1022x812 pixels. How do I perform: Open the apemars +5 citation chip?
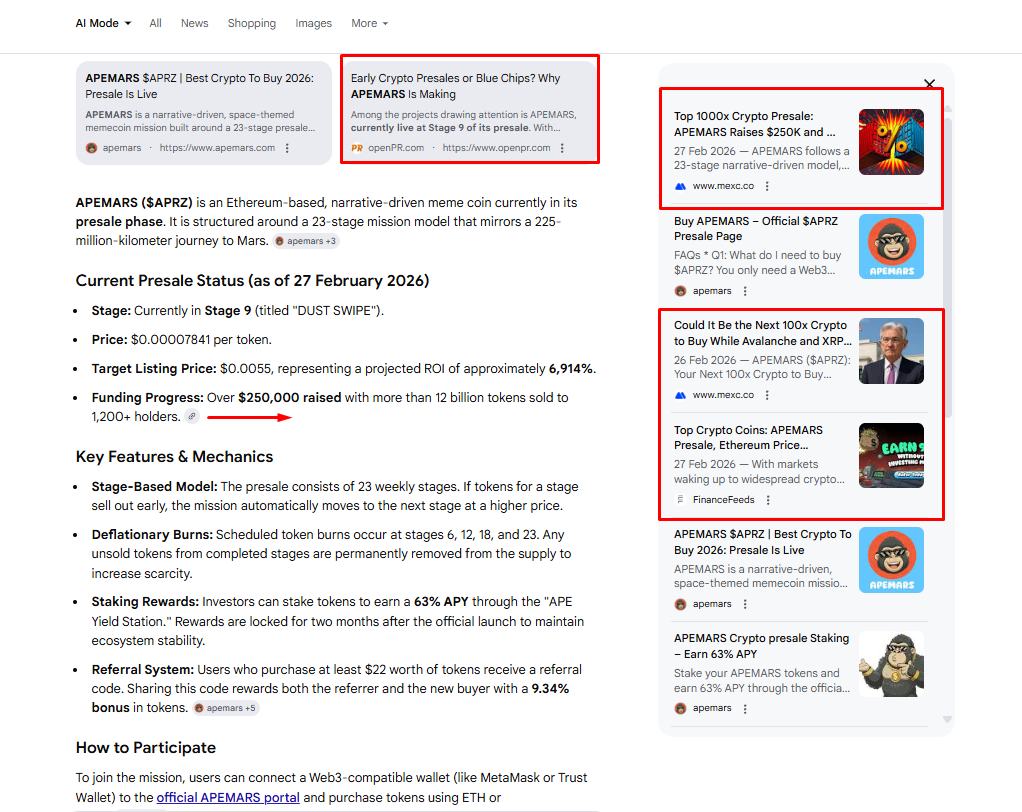point(226,708)
